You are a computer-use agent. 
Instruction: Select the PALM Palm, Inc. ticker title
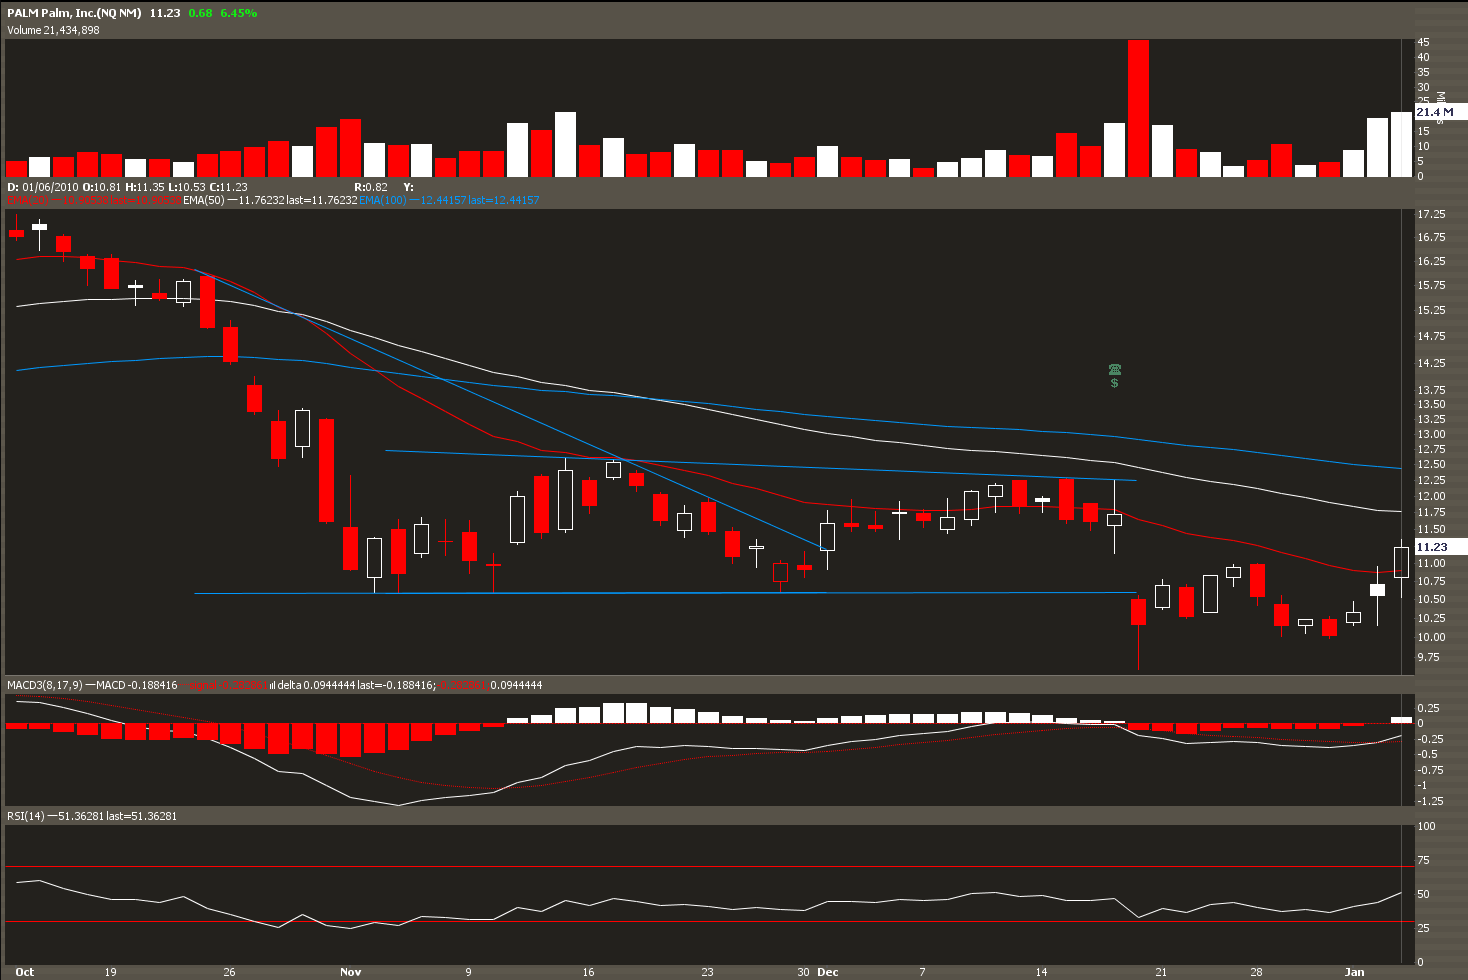75,13
